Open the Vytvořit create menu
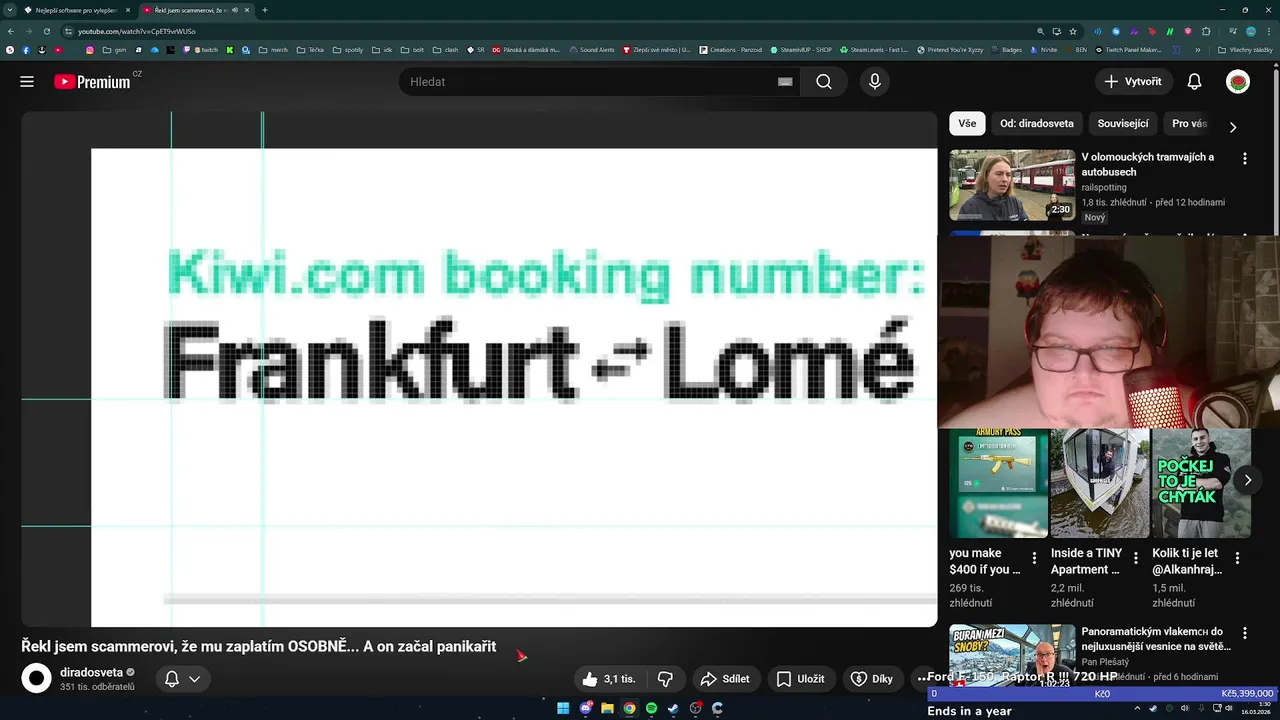This screenshot has height=720, width=1280. (x=1133, y=82)
